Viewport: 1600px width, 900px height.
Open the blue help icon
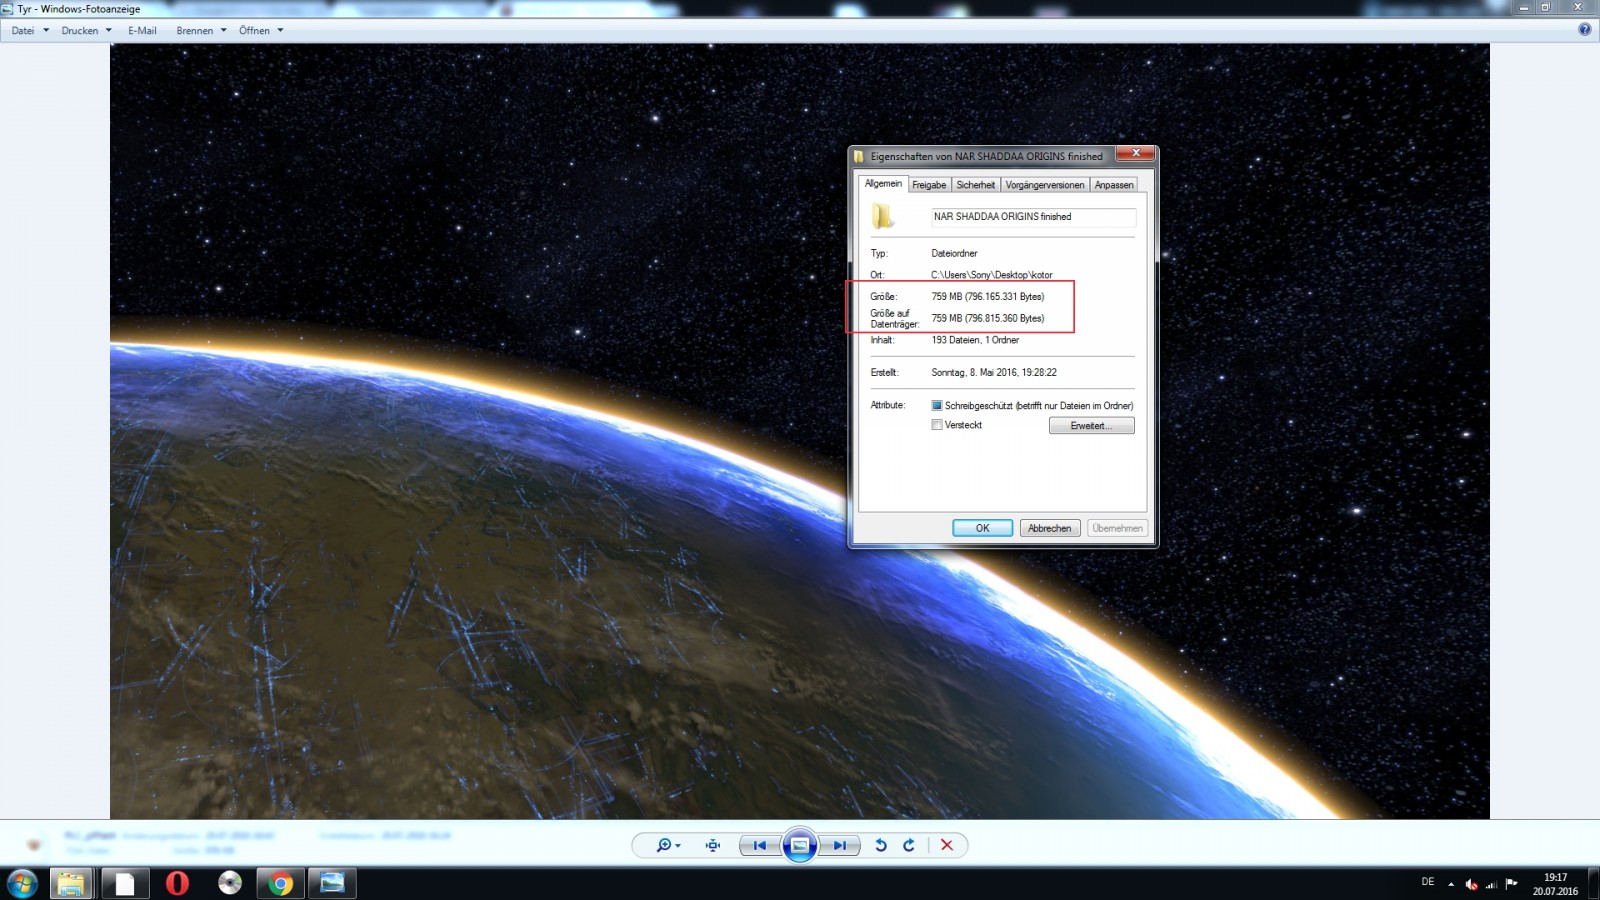[x=1584, y=30]
